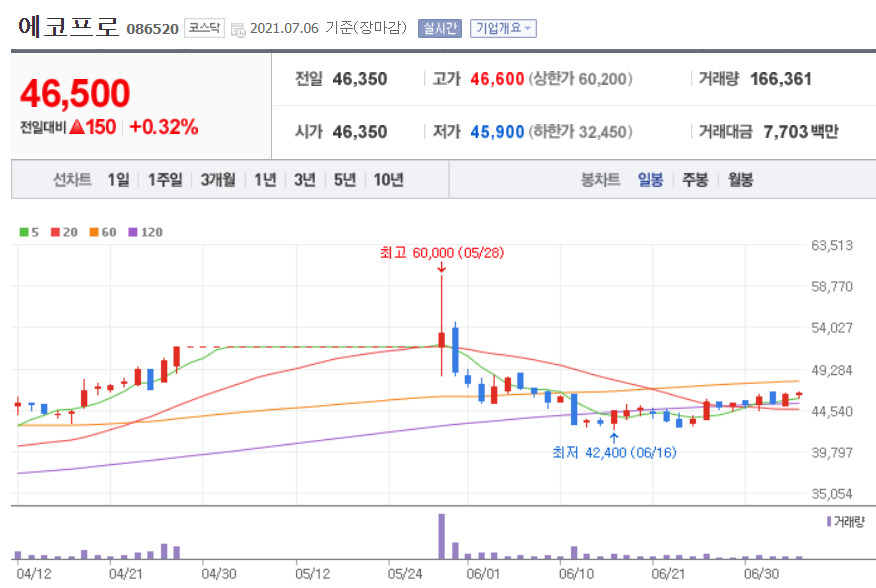Image resolution: width=876 pixels, height=588 pixels.
Task: Click the 최저 42,400 (06/16) marker
Action: click(615, 452)
